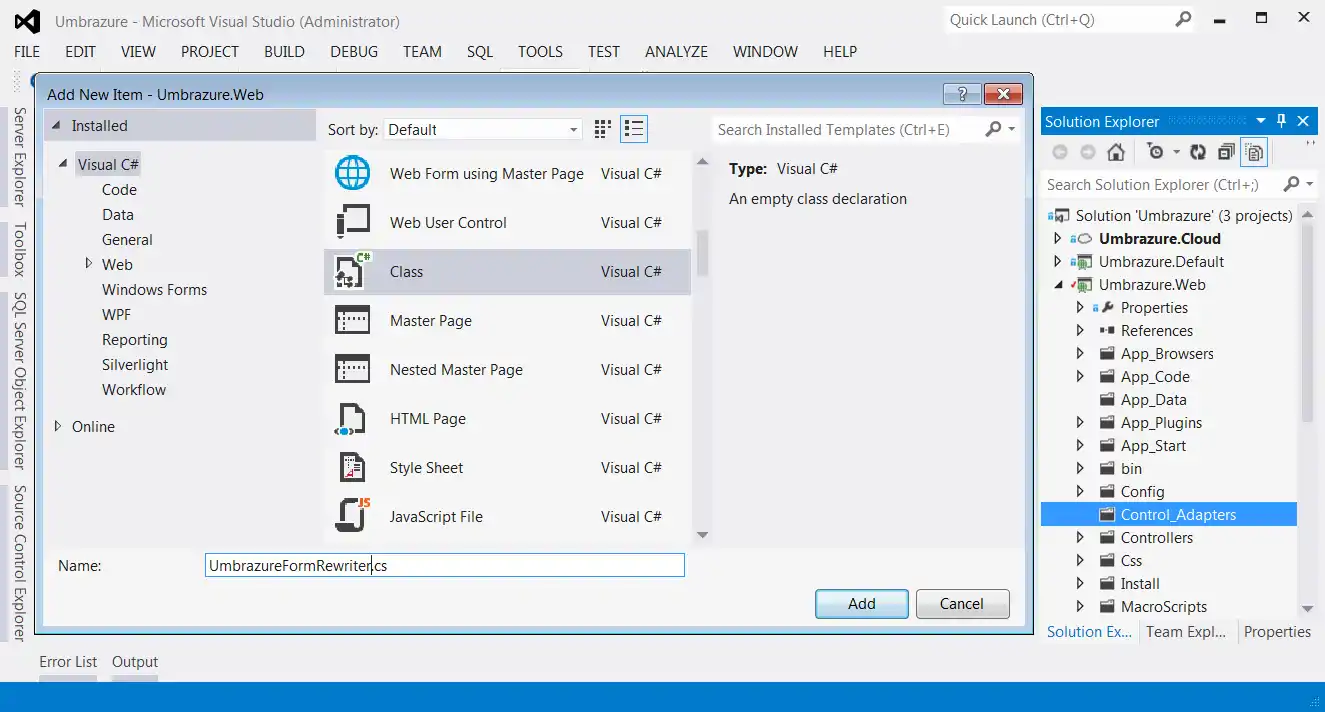Click the Cancel button
Screen dimensions: 1325x712
[962, 603]
